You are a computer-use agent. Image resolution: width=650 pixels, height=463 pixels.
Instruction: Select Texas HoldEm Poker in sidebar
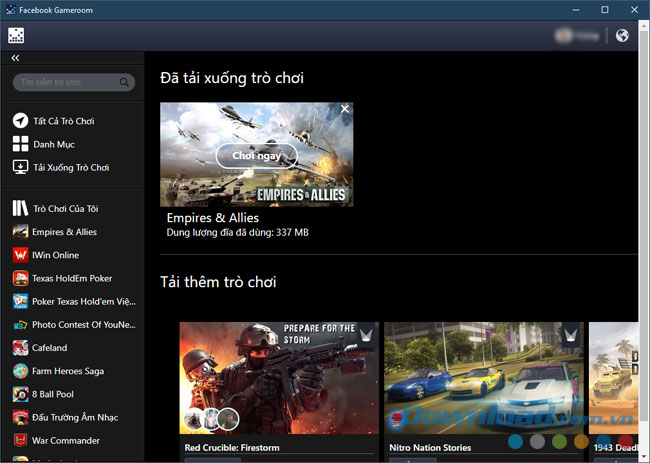[x=71, y=278]
